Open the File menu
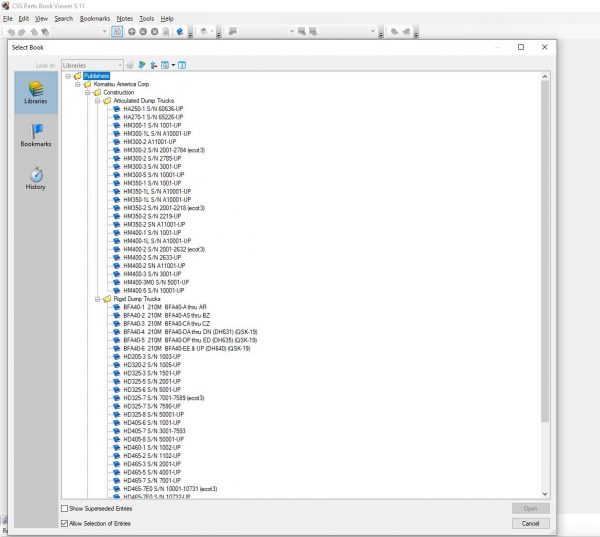 tap(8, 18)
